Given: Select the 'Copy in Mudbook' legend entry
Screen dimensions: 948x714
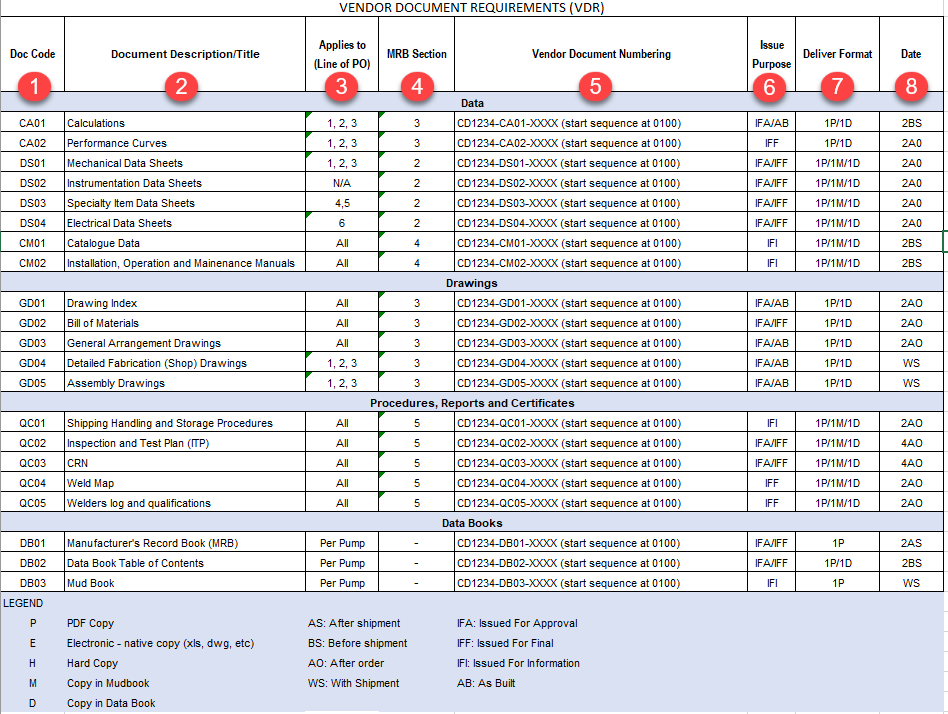Looking at the screenshot, I should (108, 683).
